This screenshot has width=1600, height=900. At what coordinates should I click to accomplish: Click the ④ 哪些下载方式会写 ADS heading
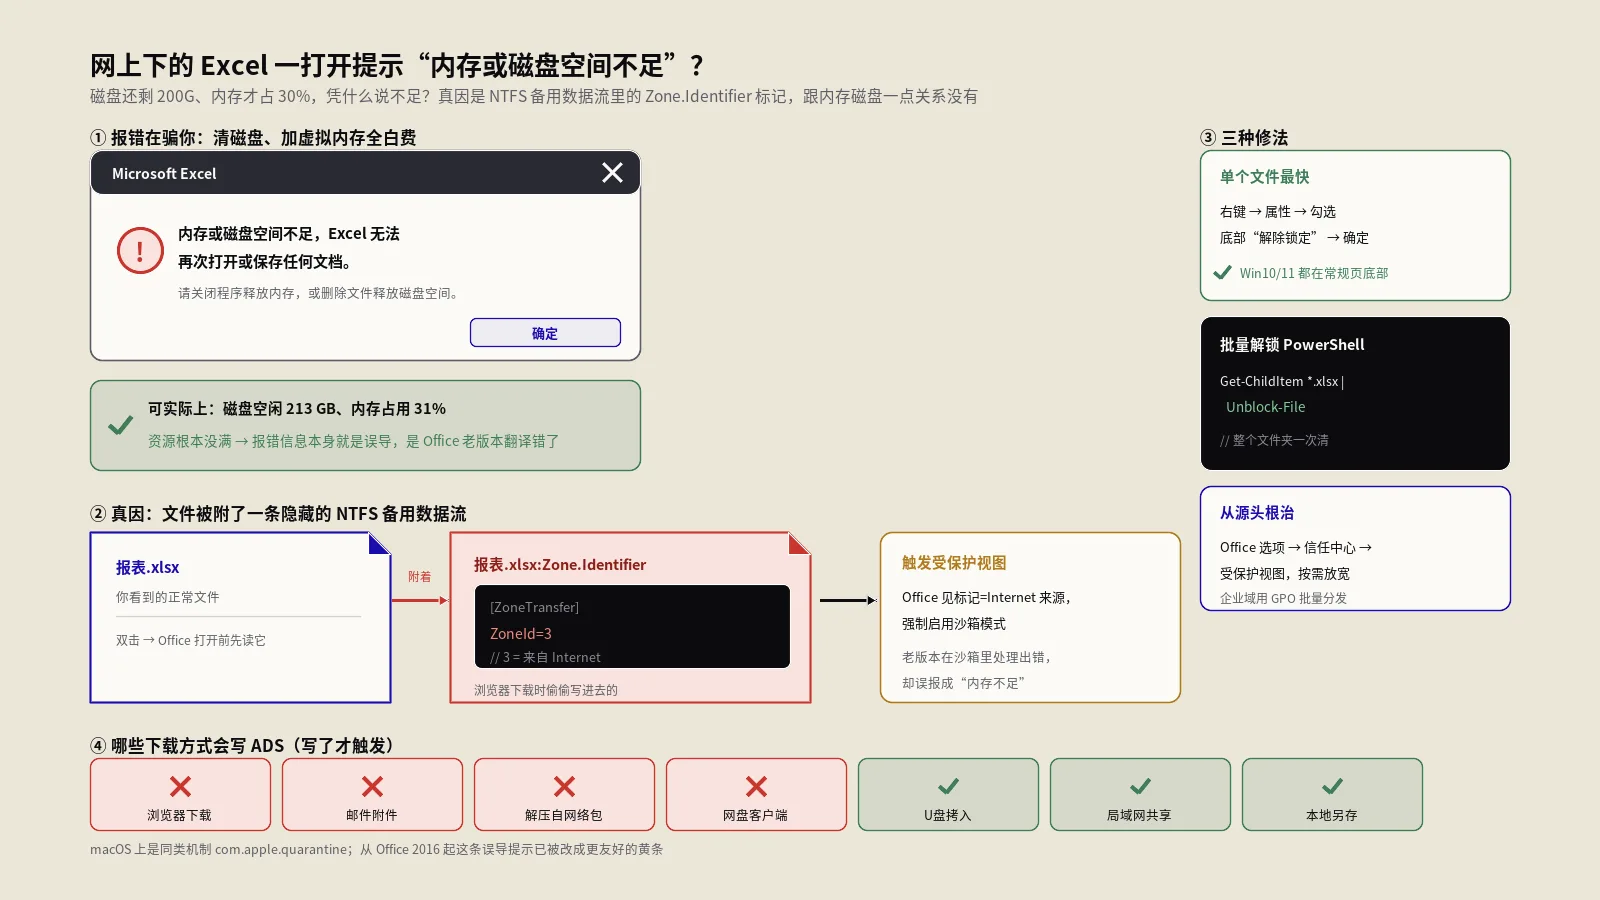coord(246,745)
